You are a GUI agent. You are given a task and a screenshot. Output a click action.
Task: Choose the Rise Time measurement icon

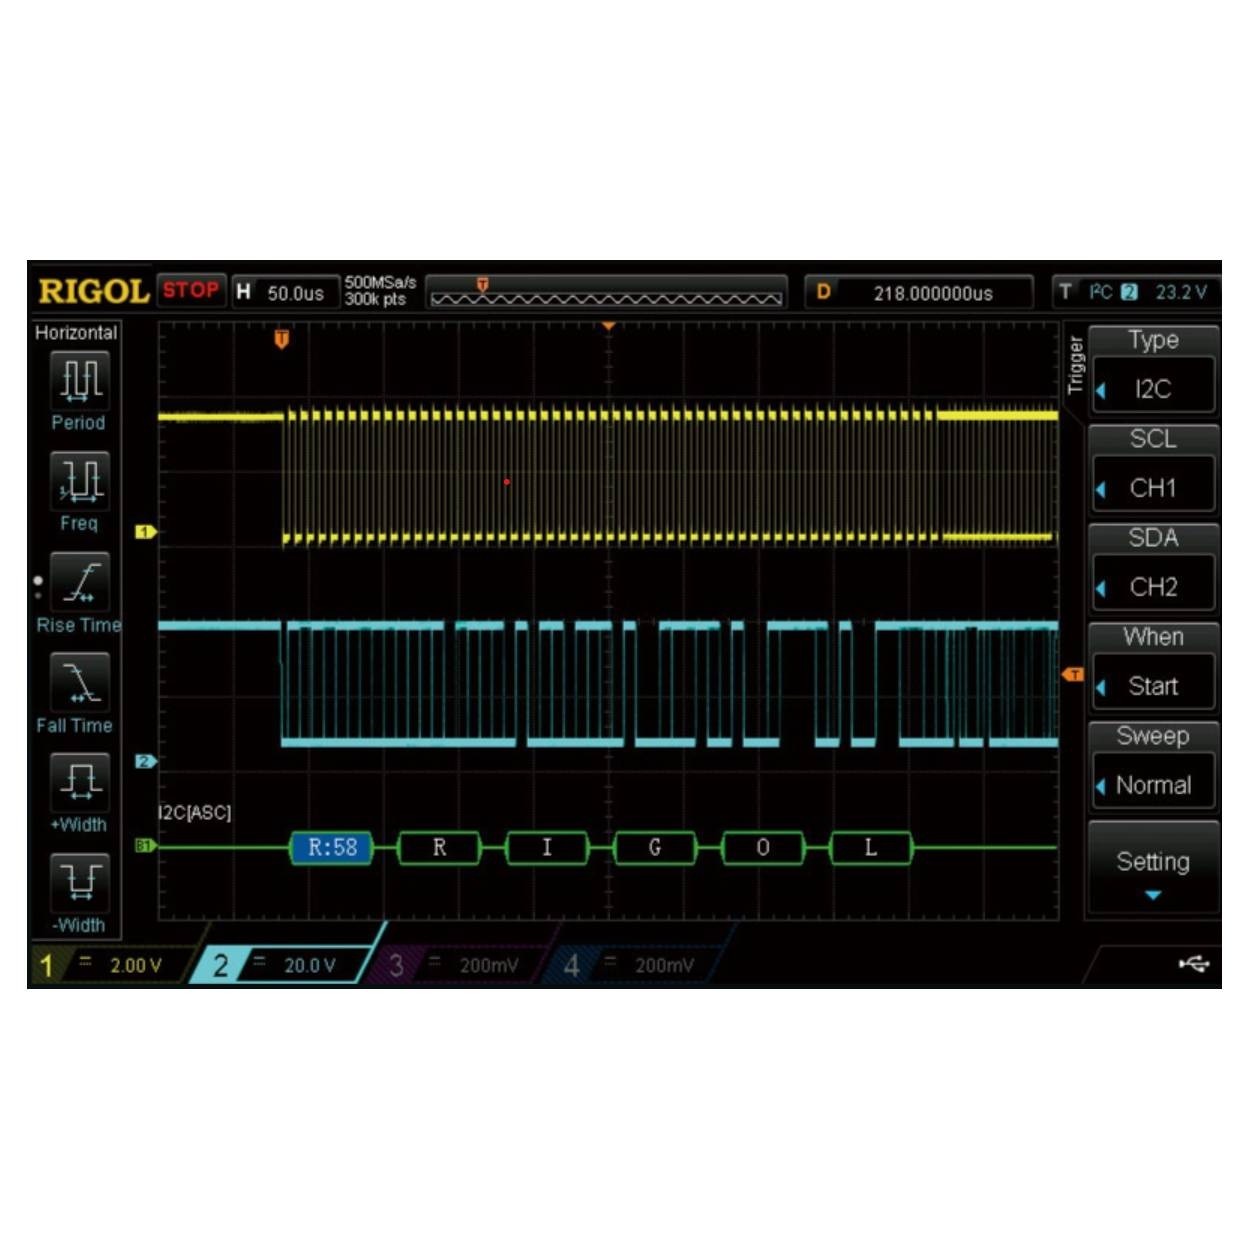(x=80, y=582)
